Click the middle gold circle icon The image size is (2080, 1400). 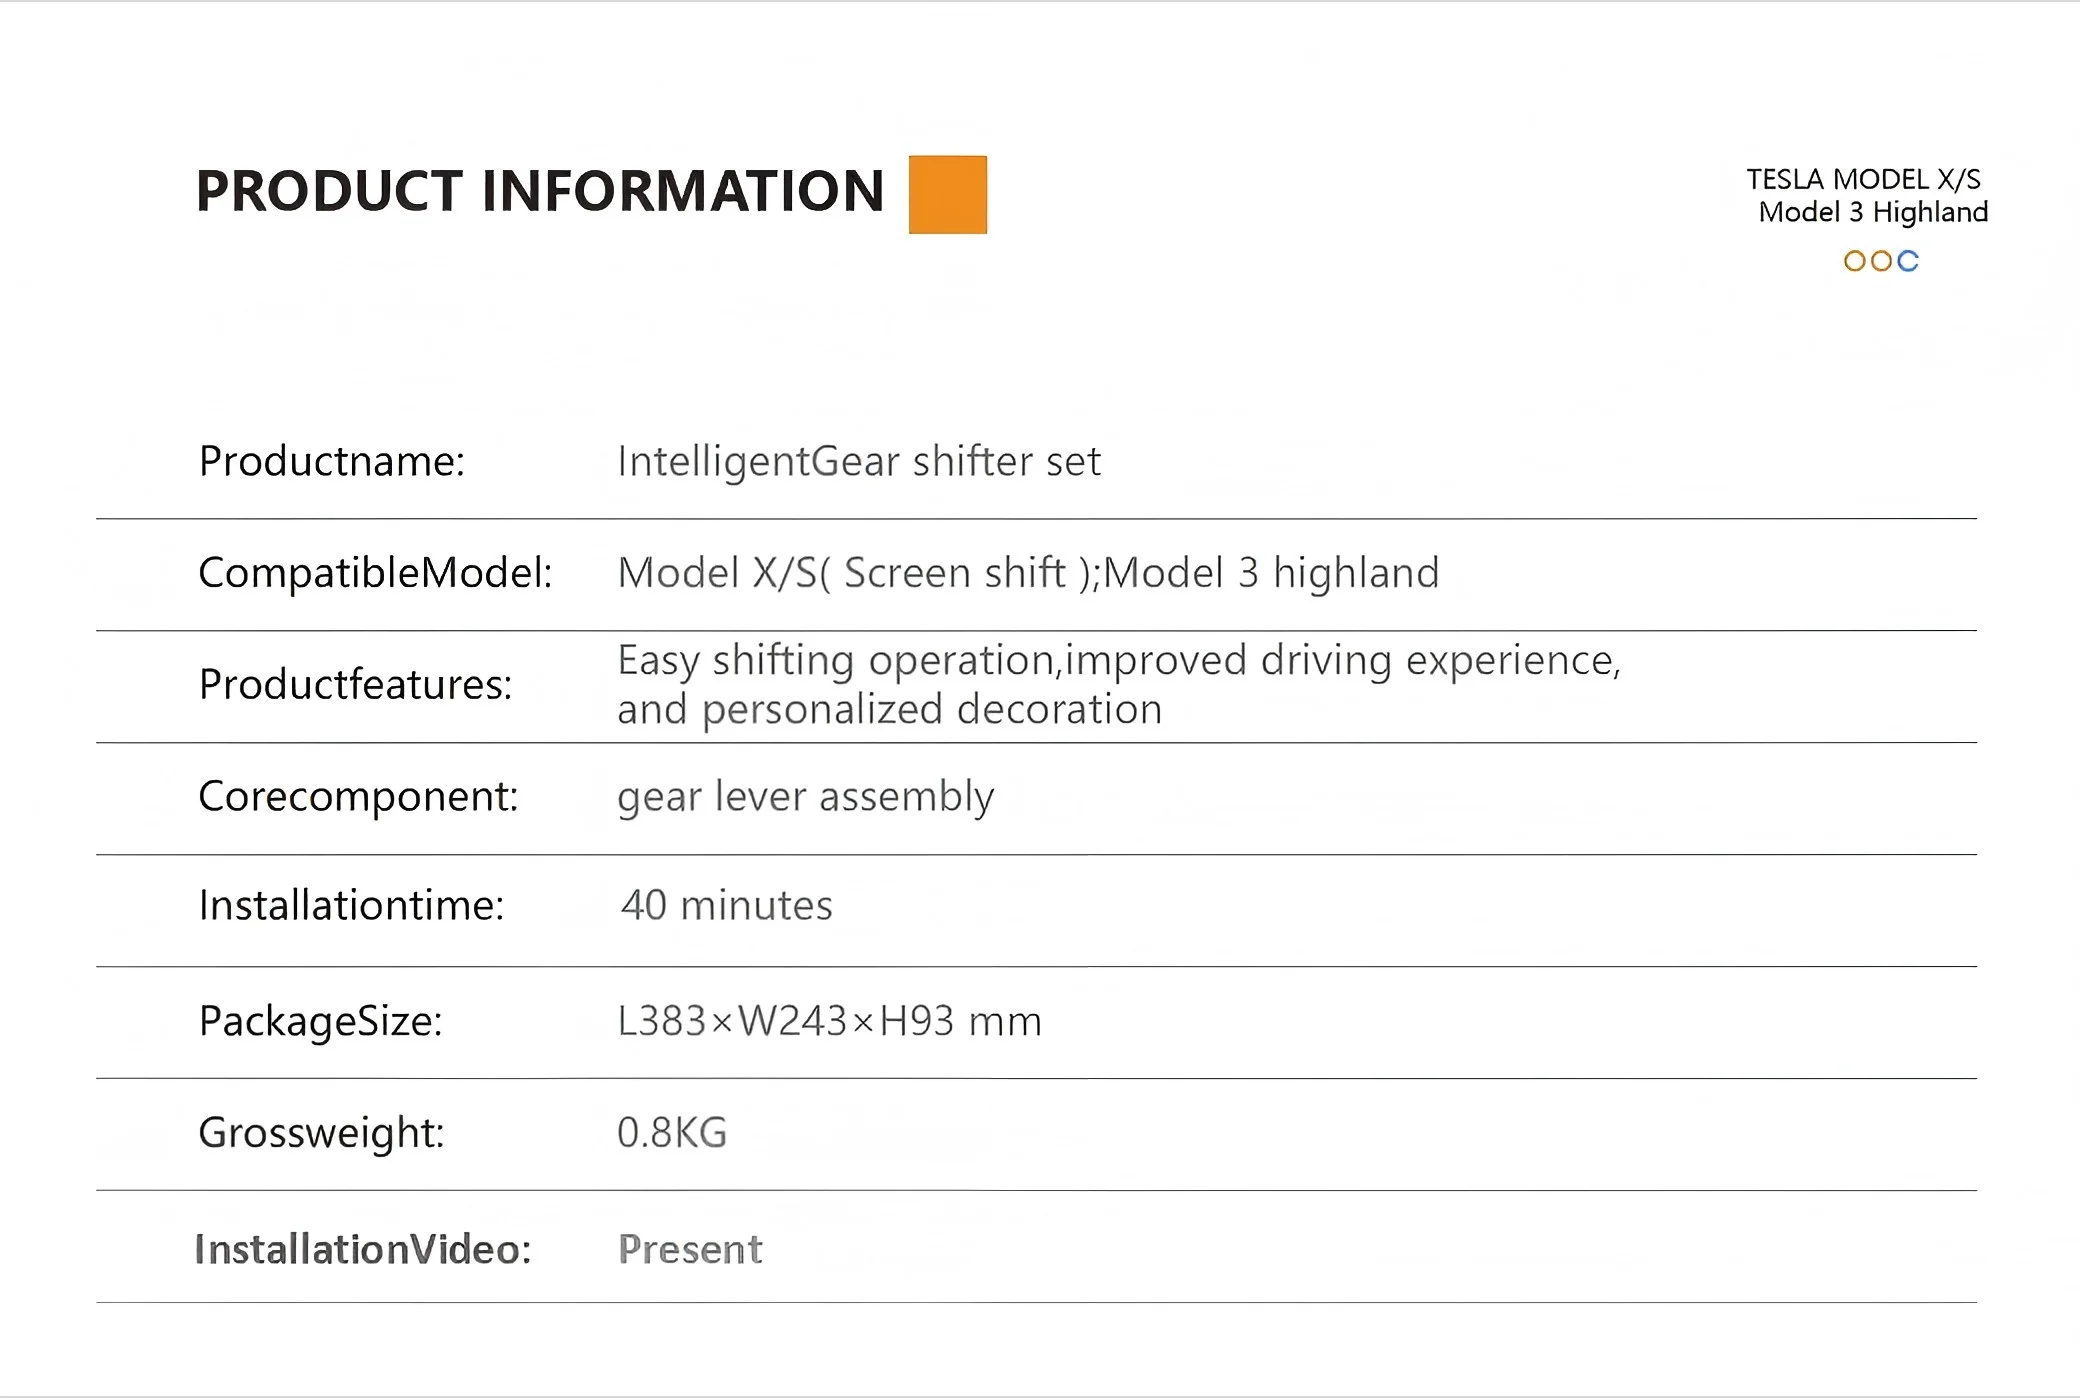(x=1881, y=261)
